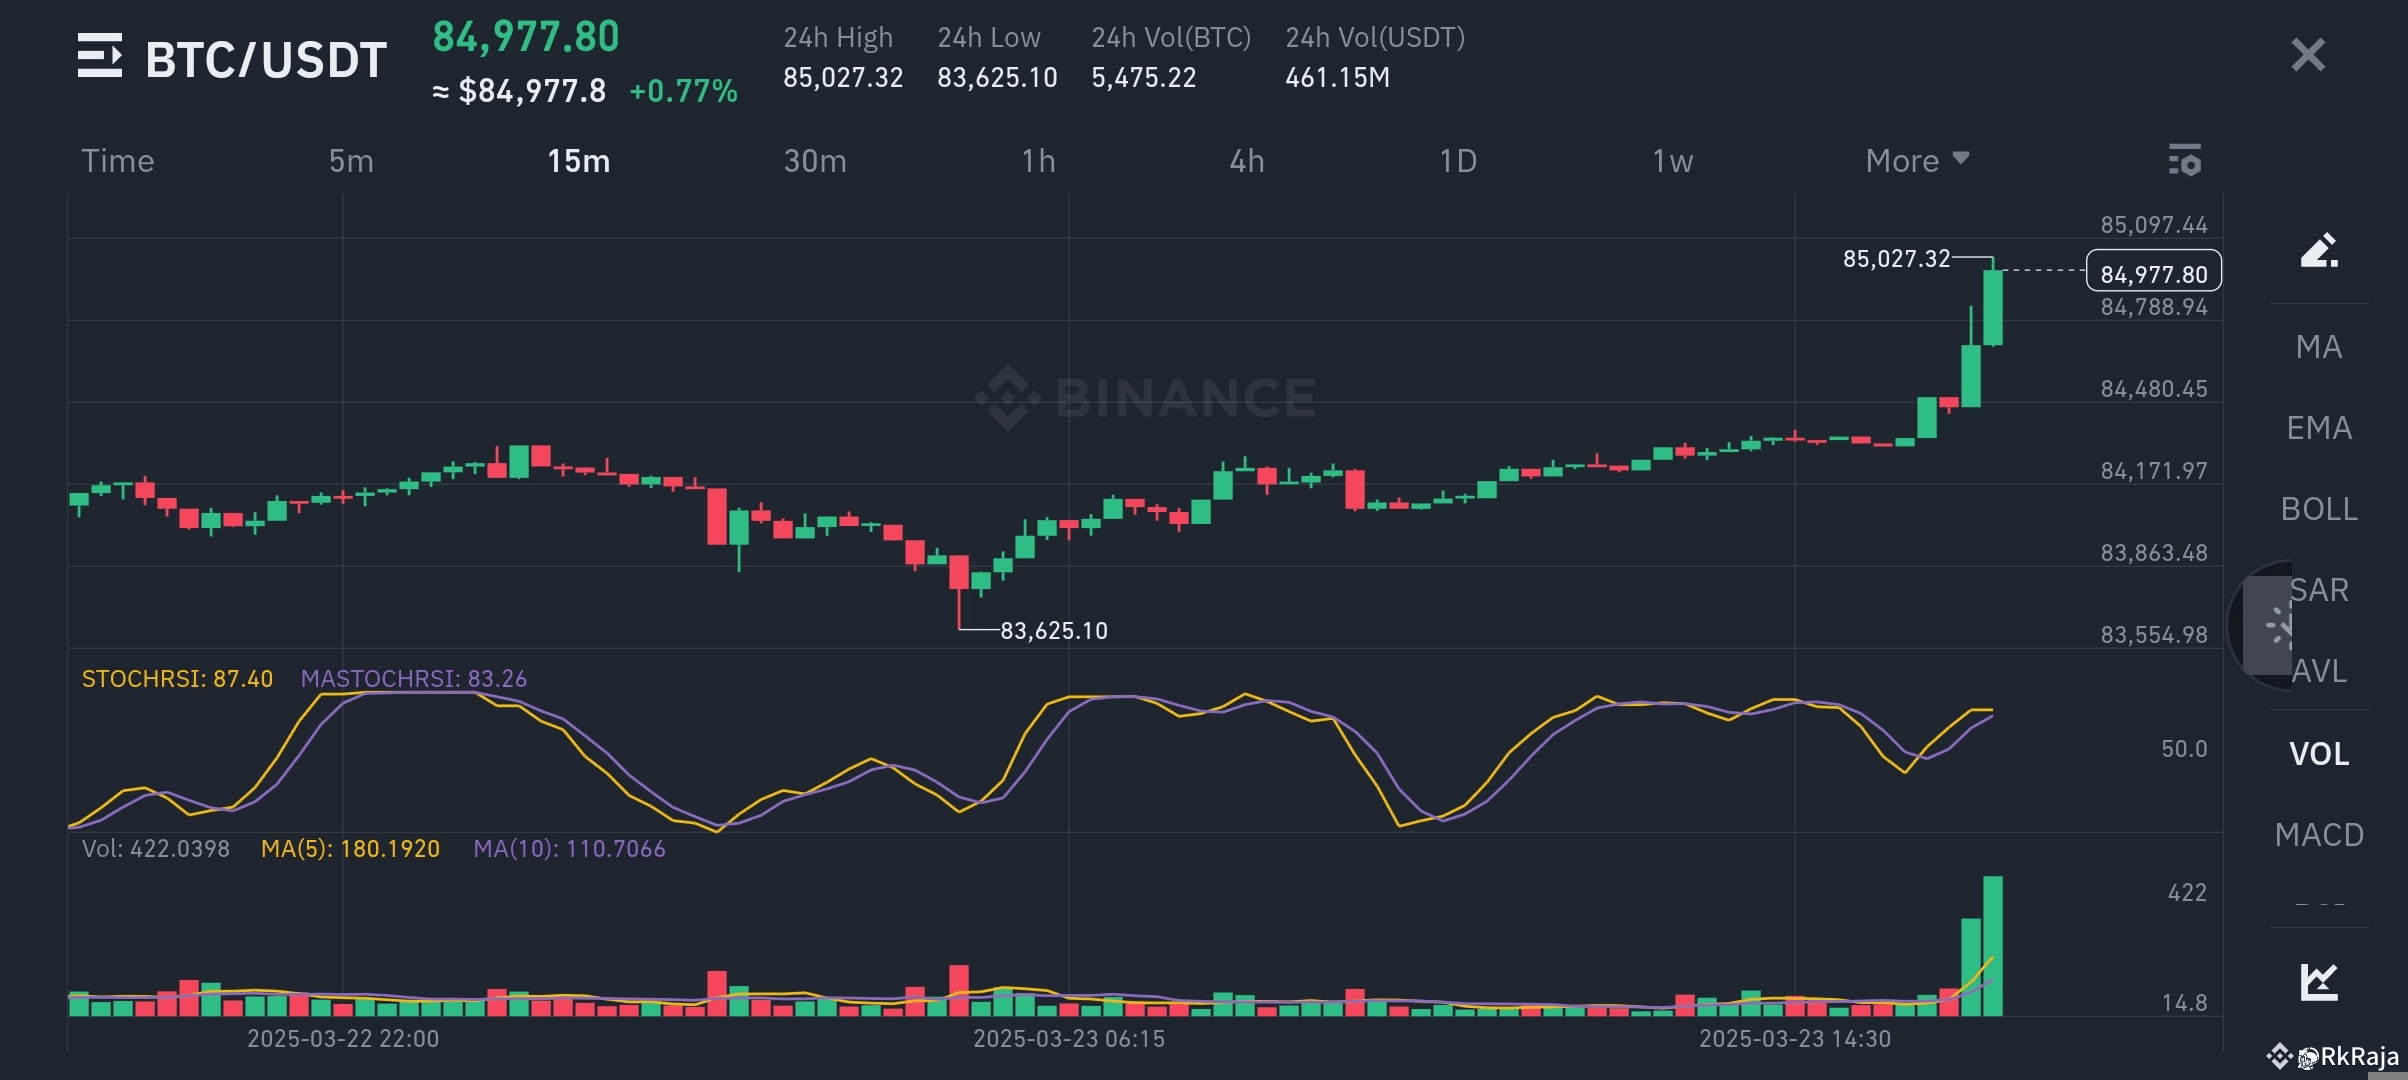Screen dimensions: 2408x1080
Task: Toggle the BOLL indicator
Action: point(2319,509)
